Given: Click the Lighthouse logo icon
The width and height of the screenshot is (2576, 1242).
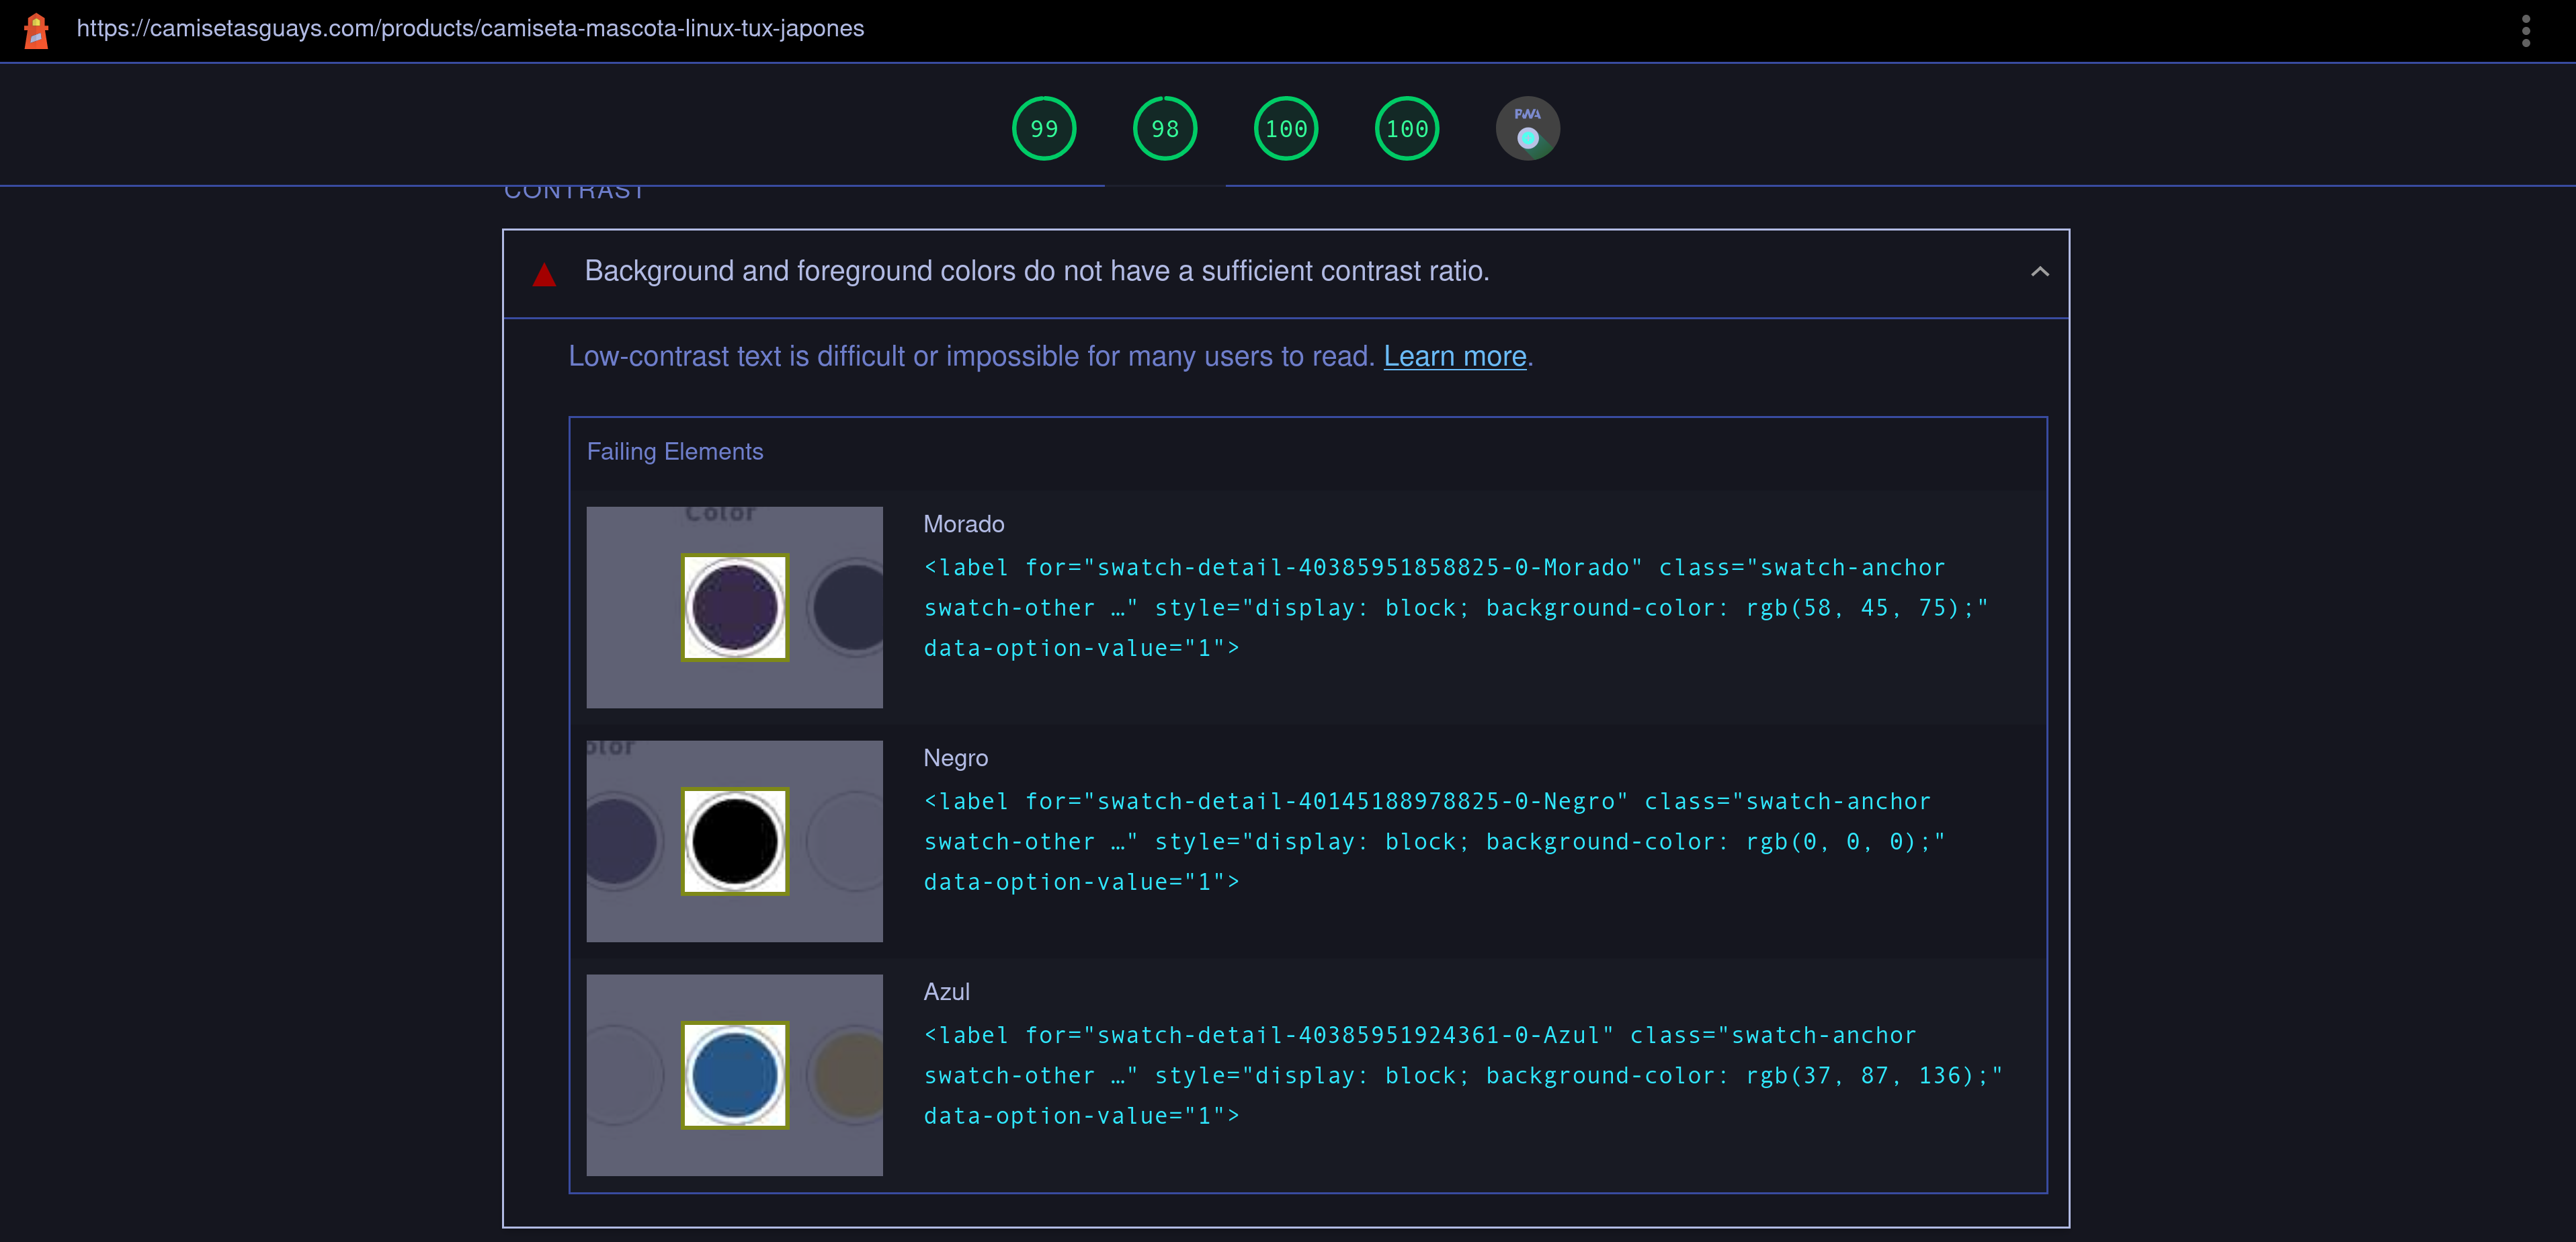Looking at the screenshot, I should (37, 30).
